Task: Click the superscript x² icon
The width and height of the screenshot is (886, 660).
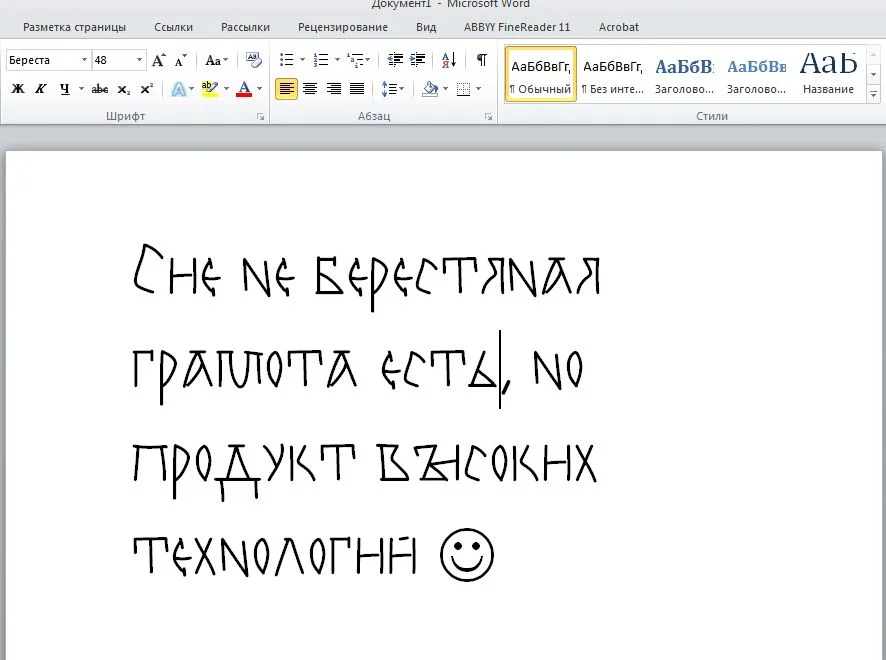Action: [x=146, y=89]
